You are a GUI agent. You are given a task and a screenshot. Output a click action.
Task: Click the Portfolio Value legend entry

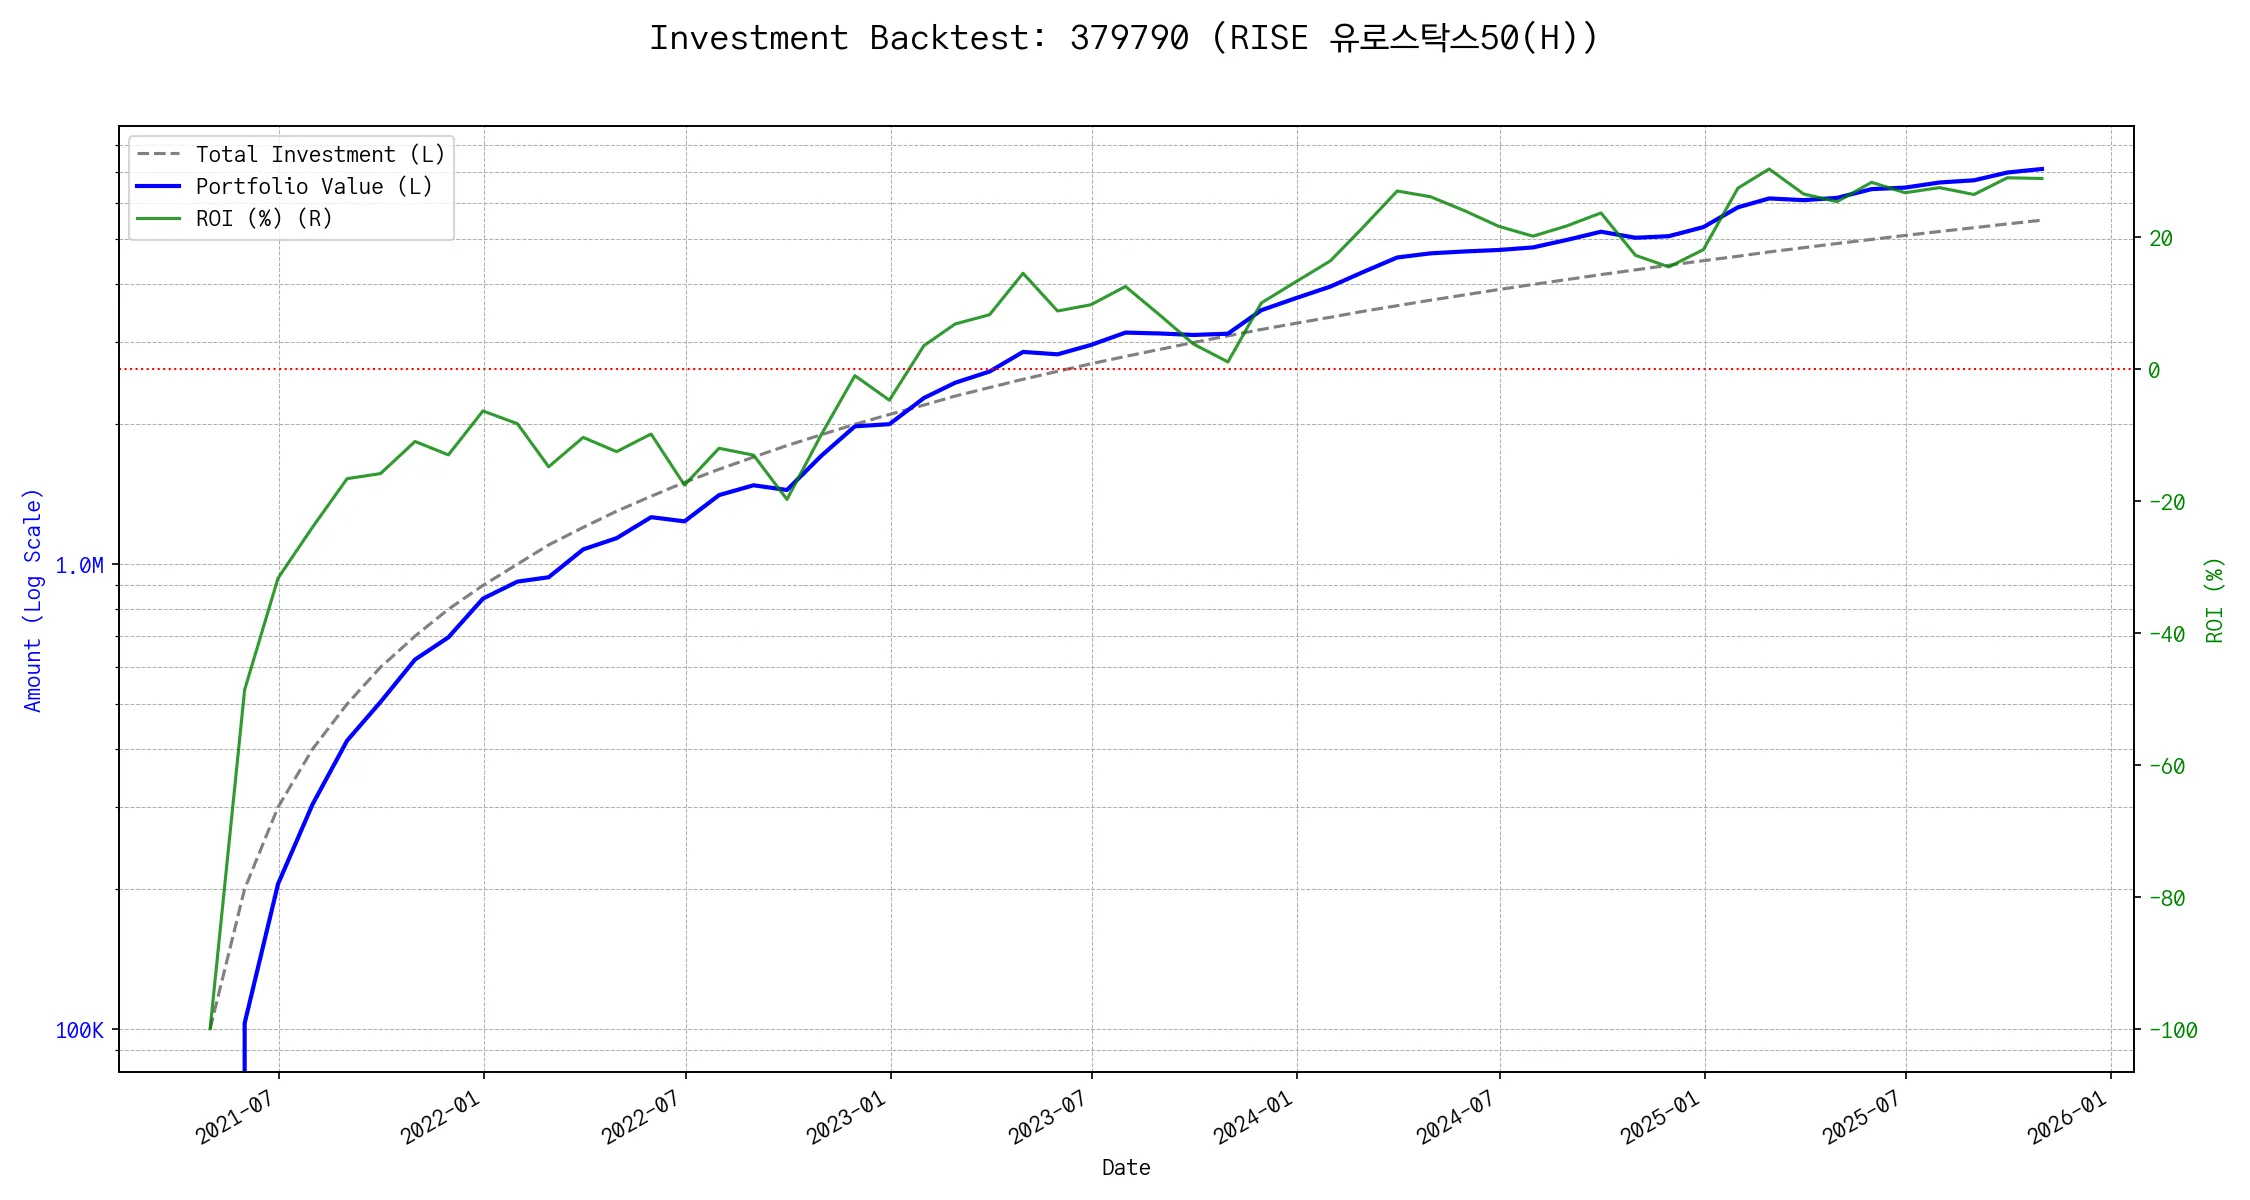coord(313,187)
